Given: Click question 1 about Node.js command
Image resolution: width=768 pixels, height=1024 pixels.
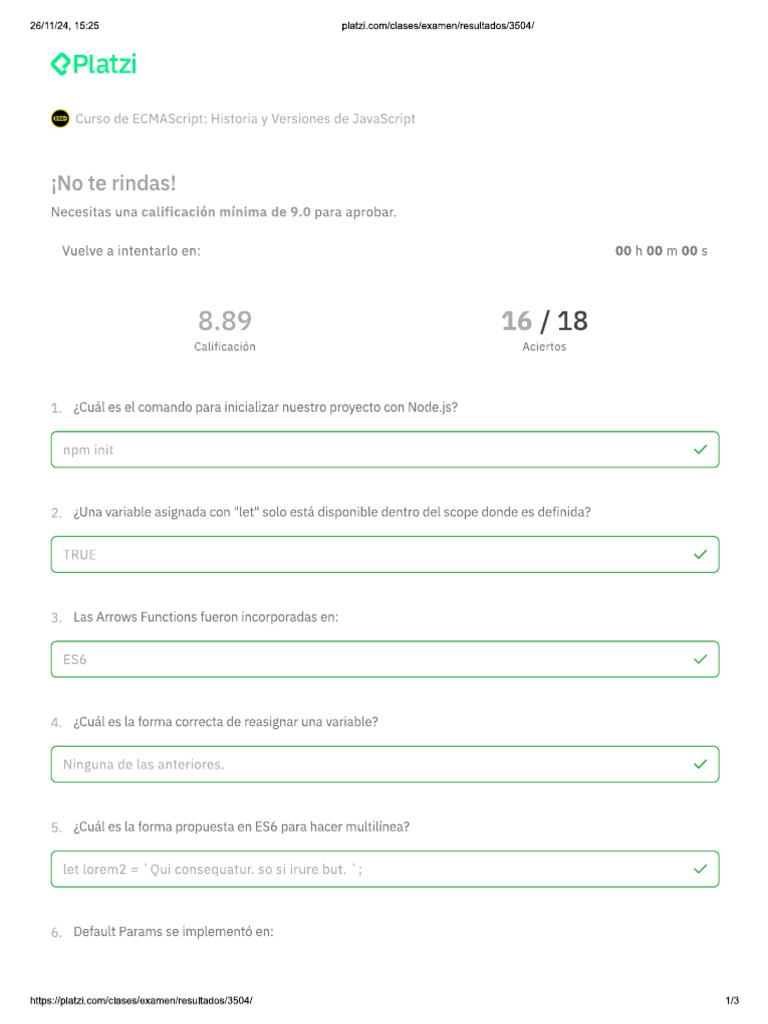Looking at the screenshot, I should (265, 407).
